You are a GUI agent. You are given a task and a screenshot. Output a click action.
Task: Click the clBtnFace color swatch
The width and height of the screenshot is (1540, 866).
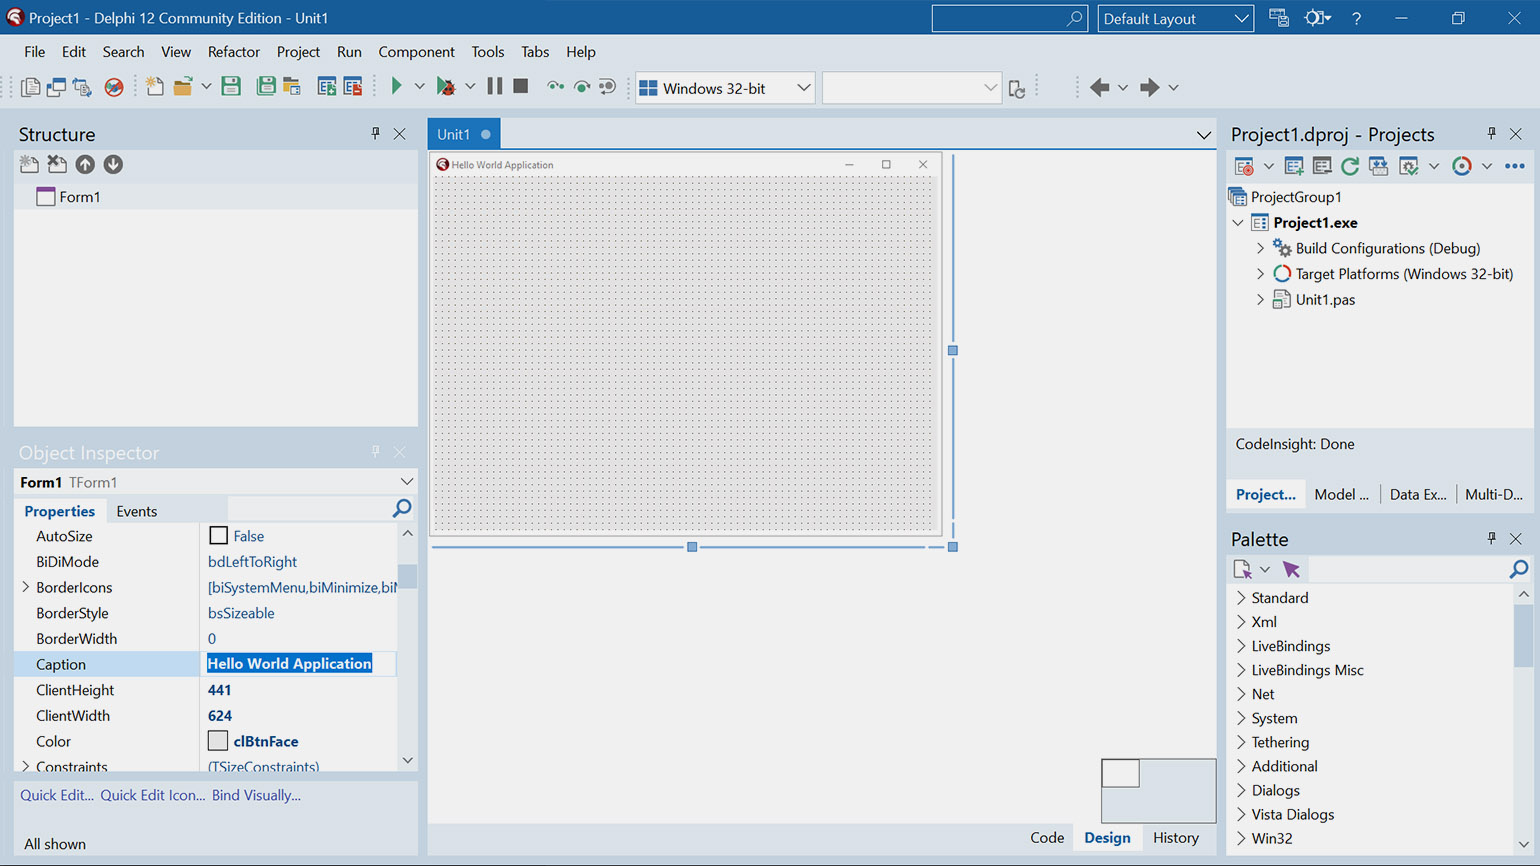[x=218, y=741]
